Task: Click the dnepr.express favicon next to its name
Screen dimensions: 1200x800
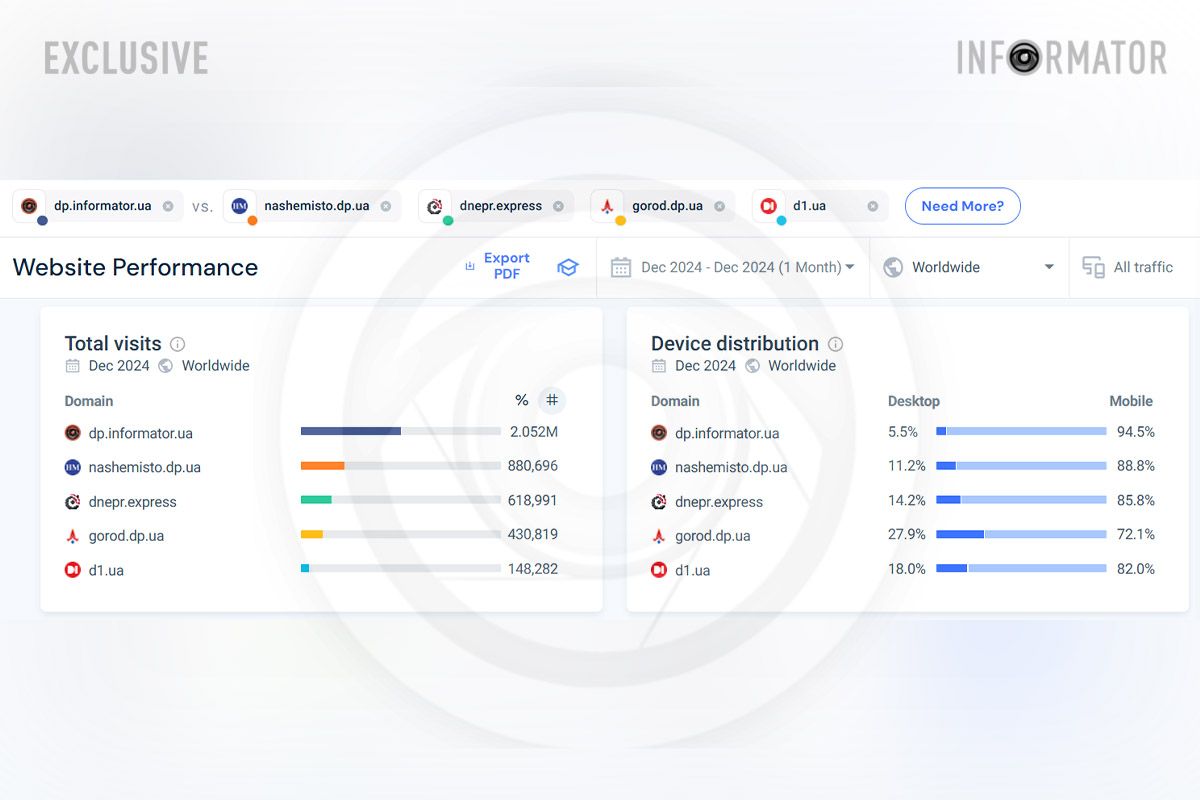Action: click(x=435, y=205)
